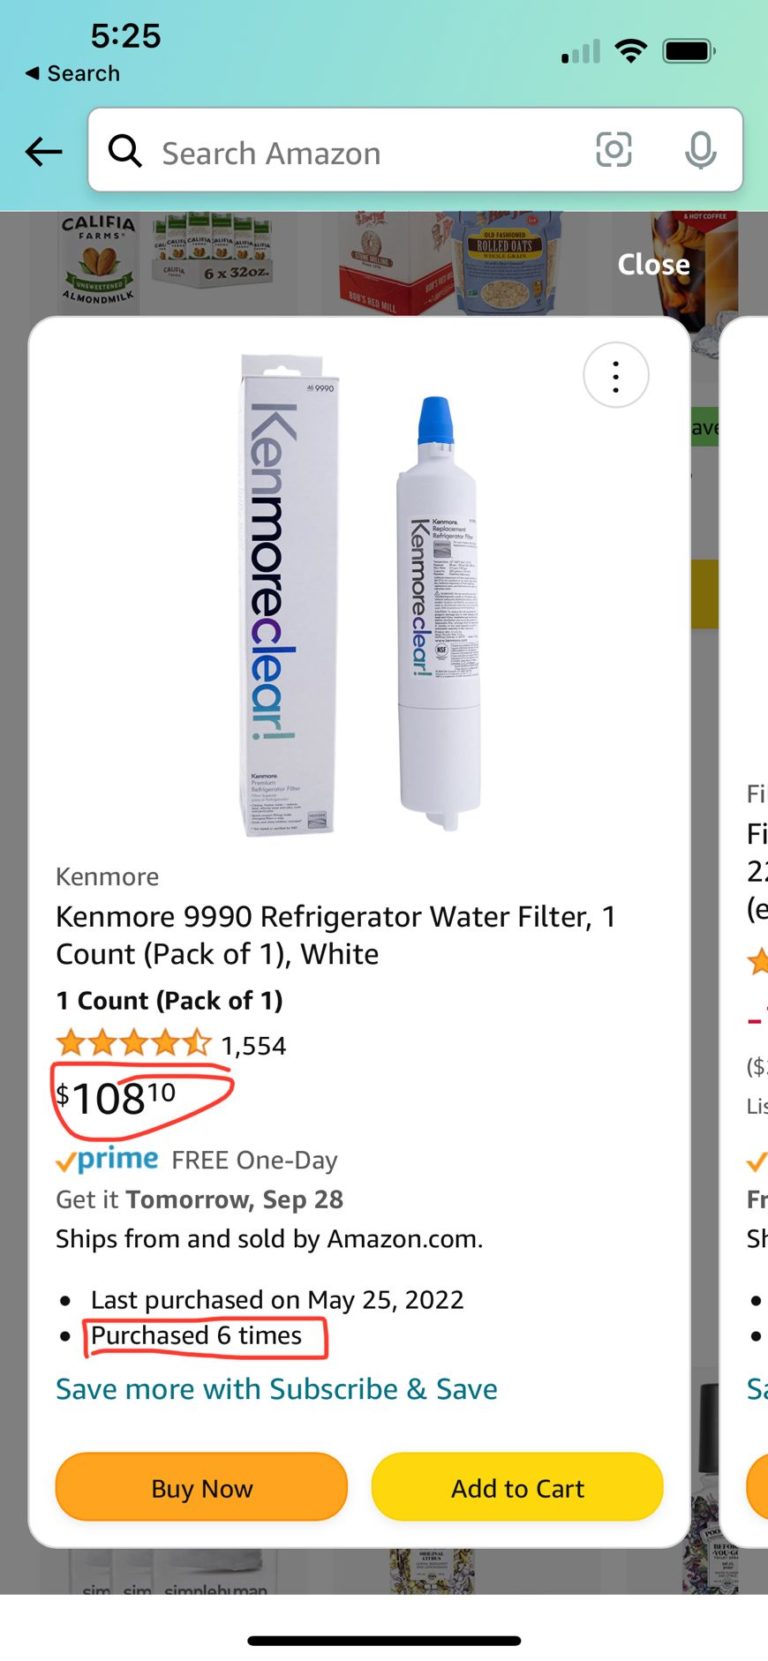Screen dimensions: 768x1661
Task: Open the Kenmore 9990 Water Filter title
Action: [x=336, y=935]
